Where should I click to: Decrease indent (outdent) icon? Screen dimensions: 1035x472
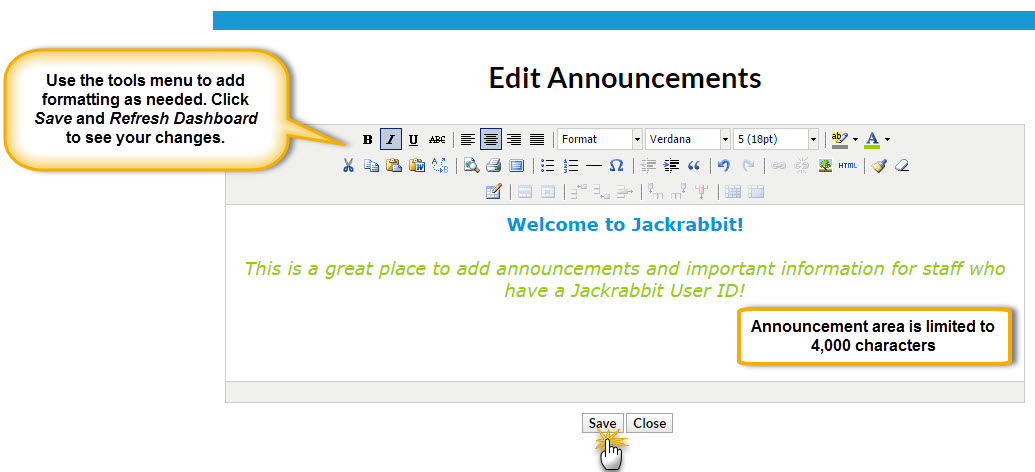click(648, 166)
